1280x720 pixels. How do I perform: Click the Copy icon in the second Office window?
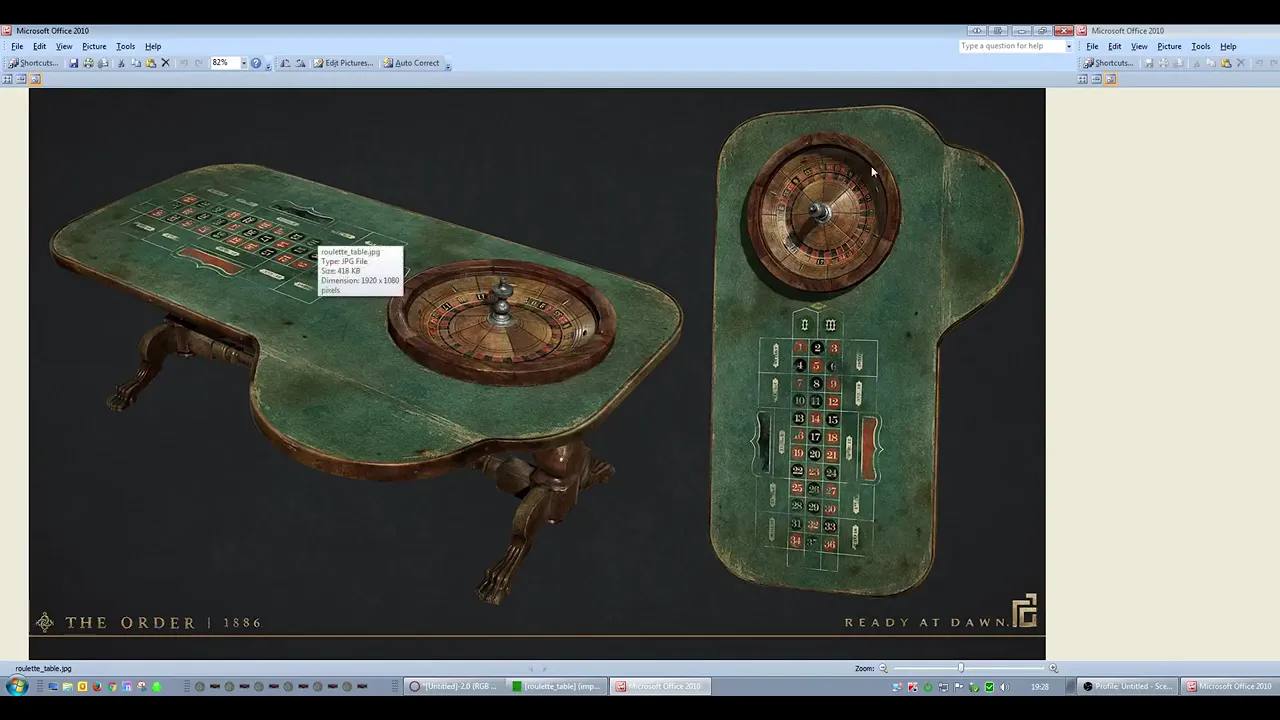[1211, 63]
